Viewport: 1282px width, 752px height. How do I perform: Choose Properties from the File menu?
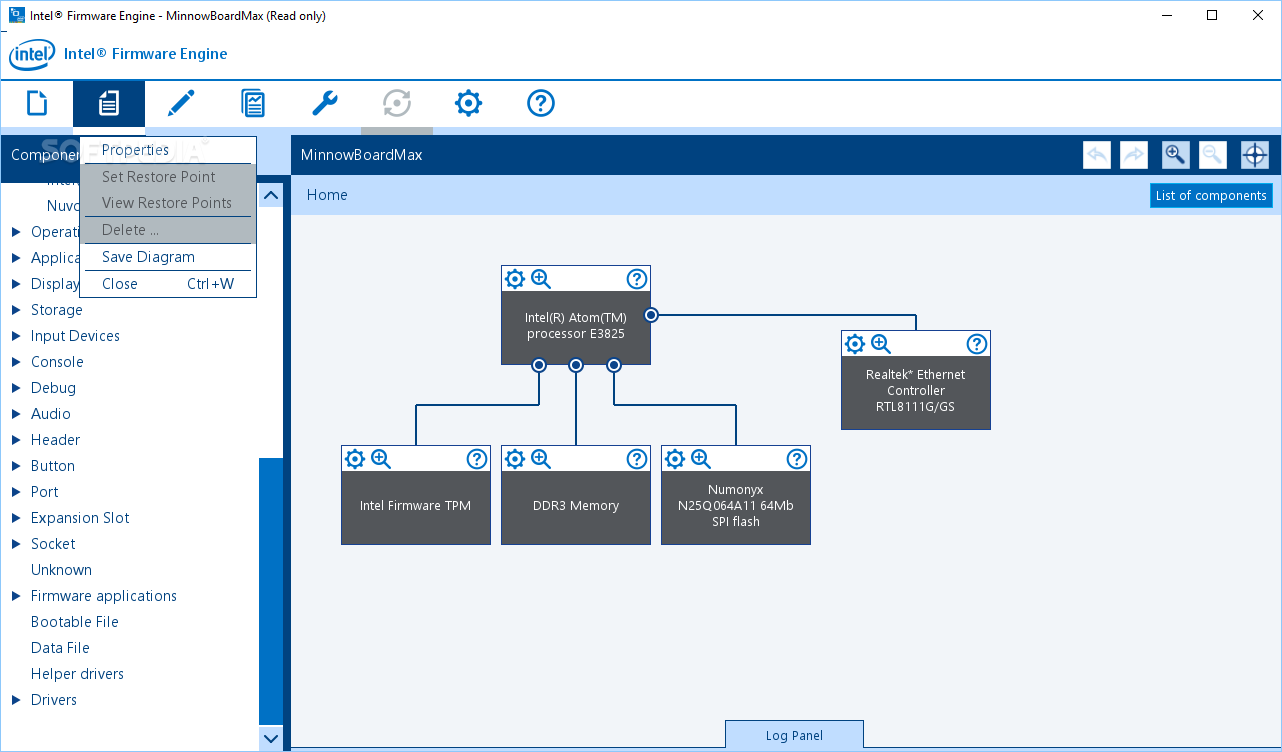point(168,150)
